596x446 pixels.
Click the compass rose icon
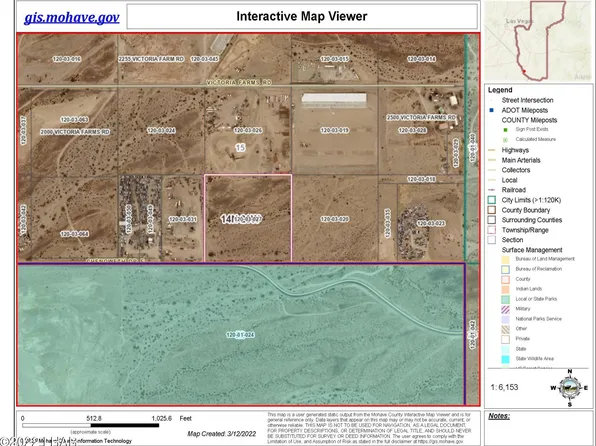click(x=569, y=387)
